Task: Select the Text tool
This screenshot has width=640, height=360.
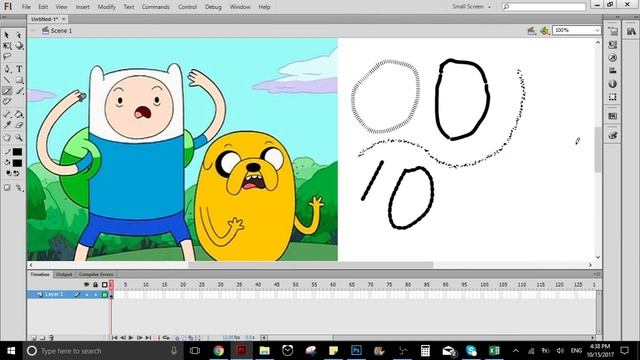Action: pyautogui.click(x=19, y=69)
